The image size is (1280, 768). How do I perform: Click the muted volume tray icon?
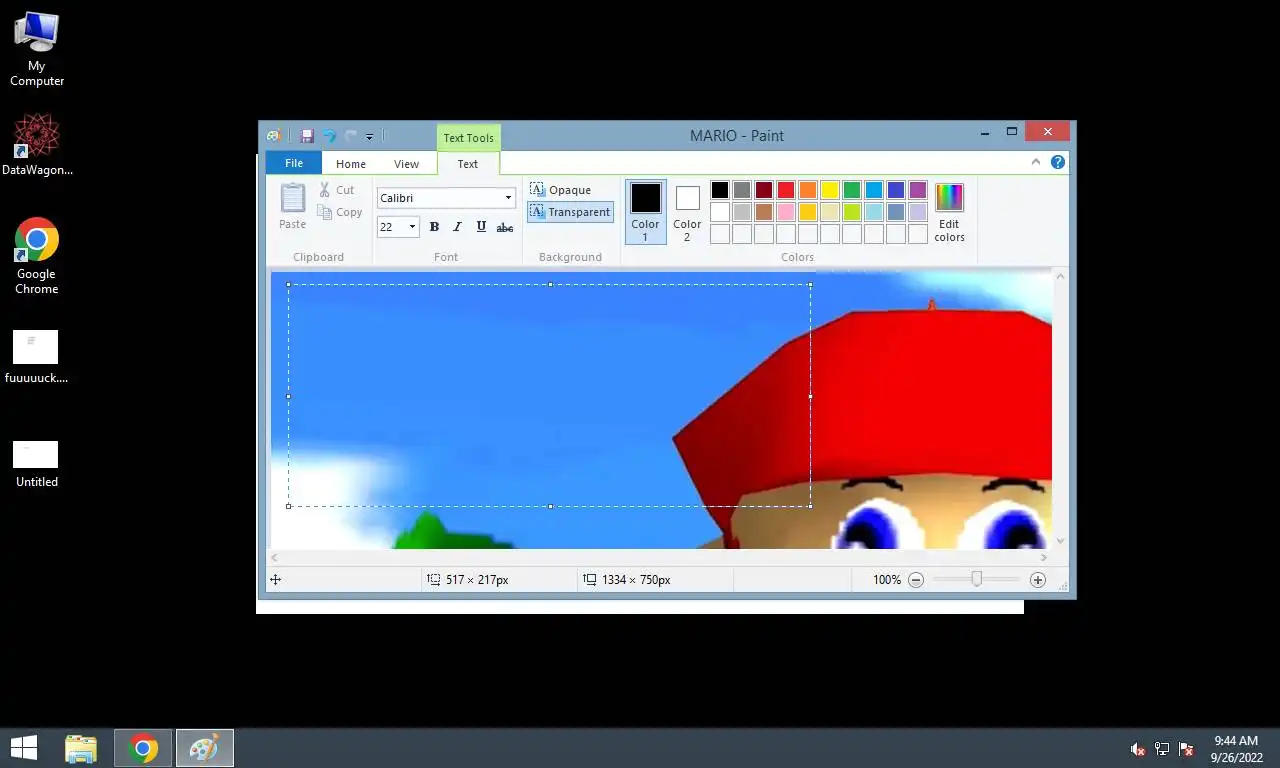point(1138,749)
